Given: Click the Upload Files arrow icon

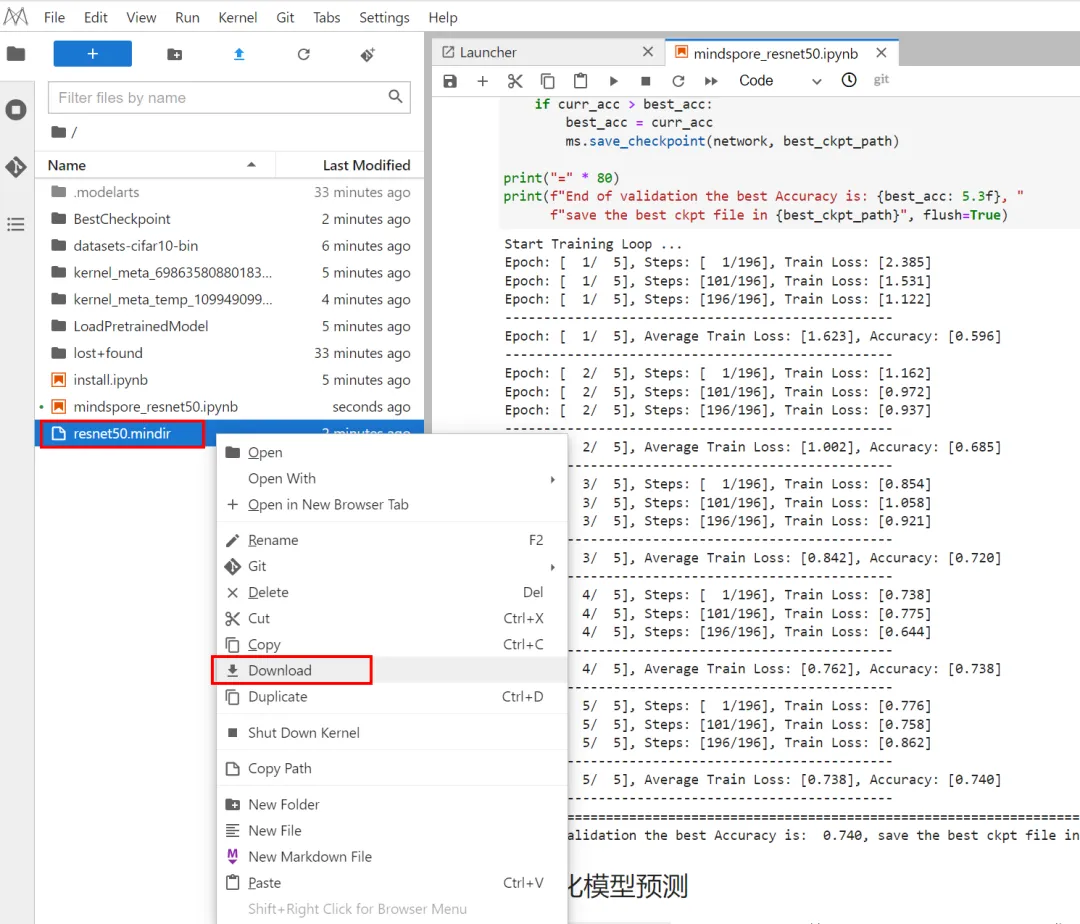Looking at the screenshot, I should (x=239, y=54).
